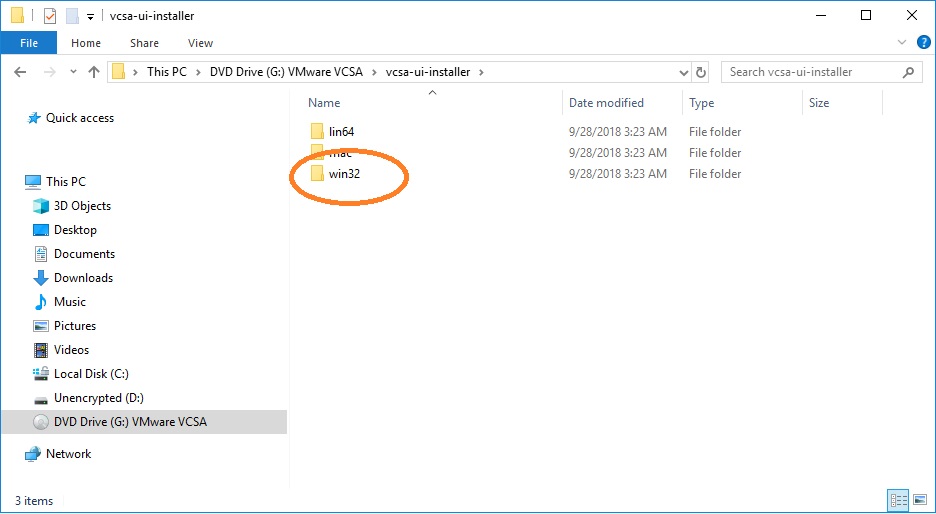The height and width of the screenshot is (514, 936).
Task: Select Network in navigation pane
Action: (x=69, y=454)
